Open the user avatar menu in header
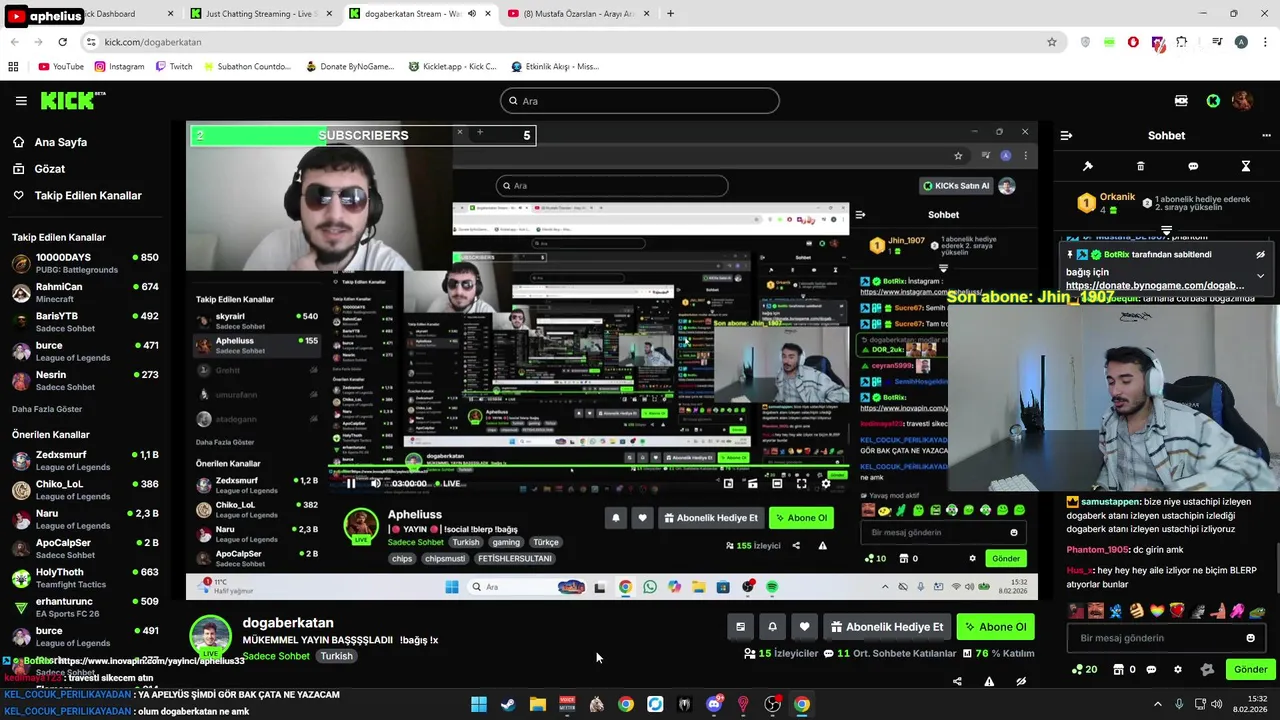1280x720 pixels. (x=1242, y=100)
